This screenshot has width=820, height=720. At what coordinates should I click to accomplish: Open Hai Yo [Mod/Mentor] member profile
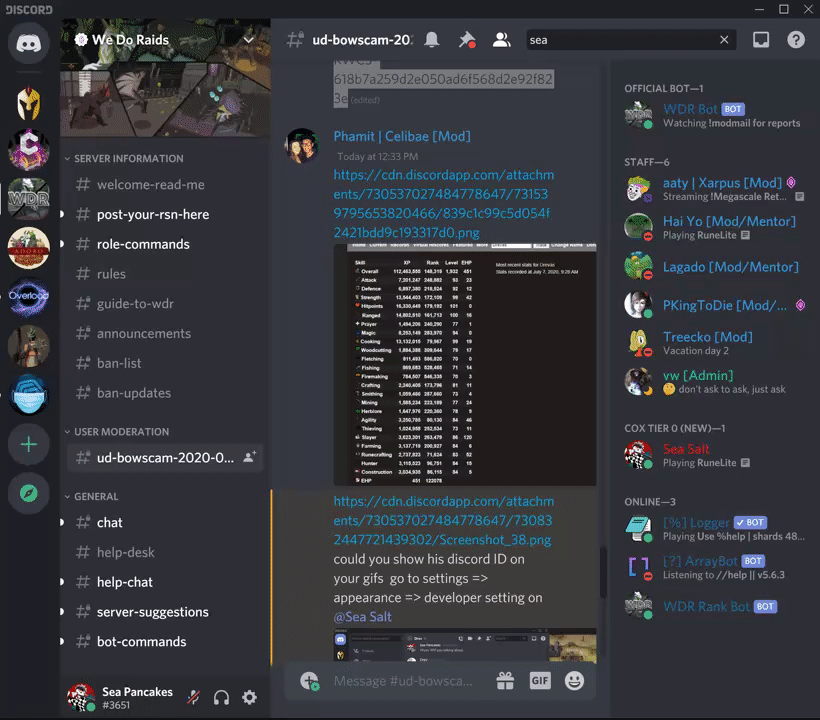coord(716,227)
